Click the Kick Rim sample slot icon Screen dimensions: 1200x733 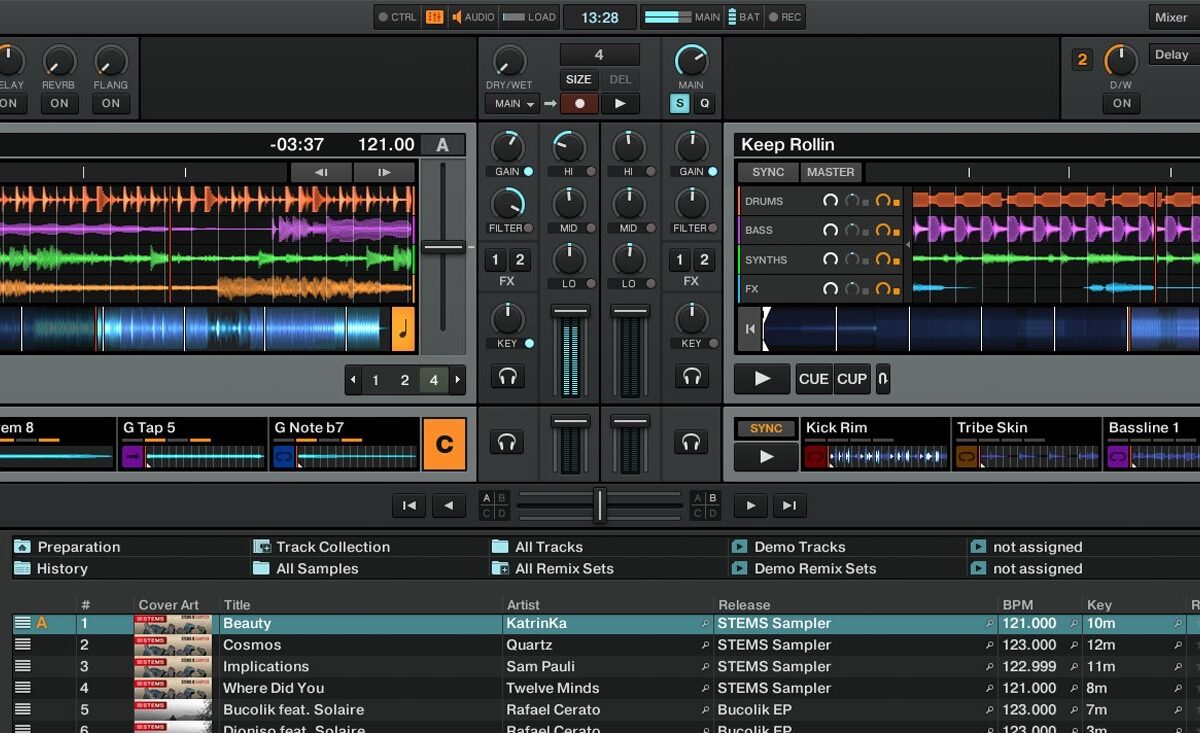[x=815, y=457]
